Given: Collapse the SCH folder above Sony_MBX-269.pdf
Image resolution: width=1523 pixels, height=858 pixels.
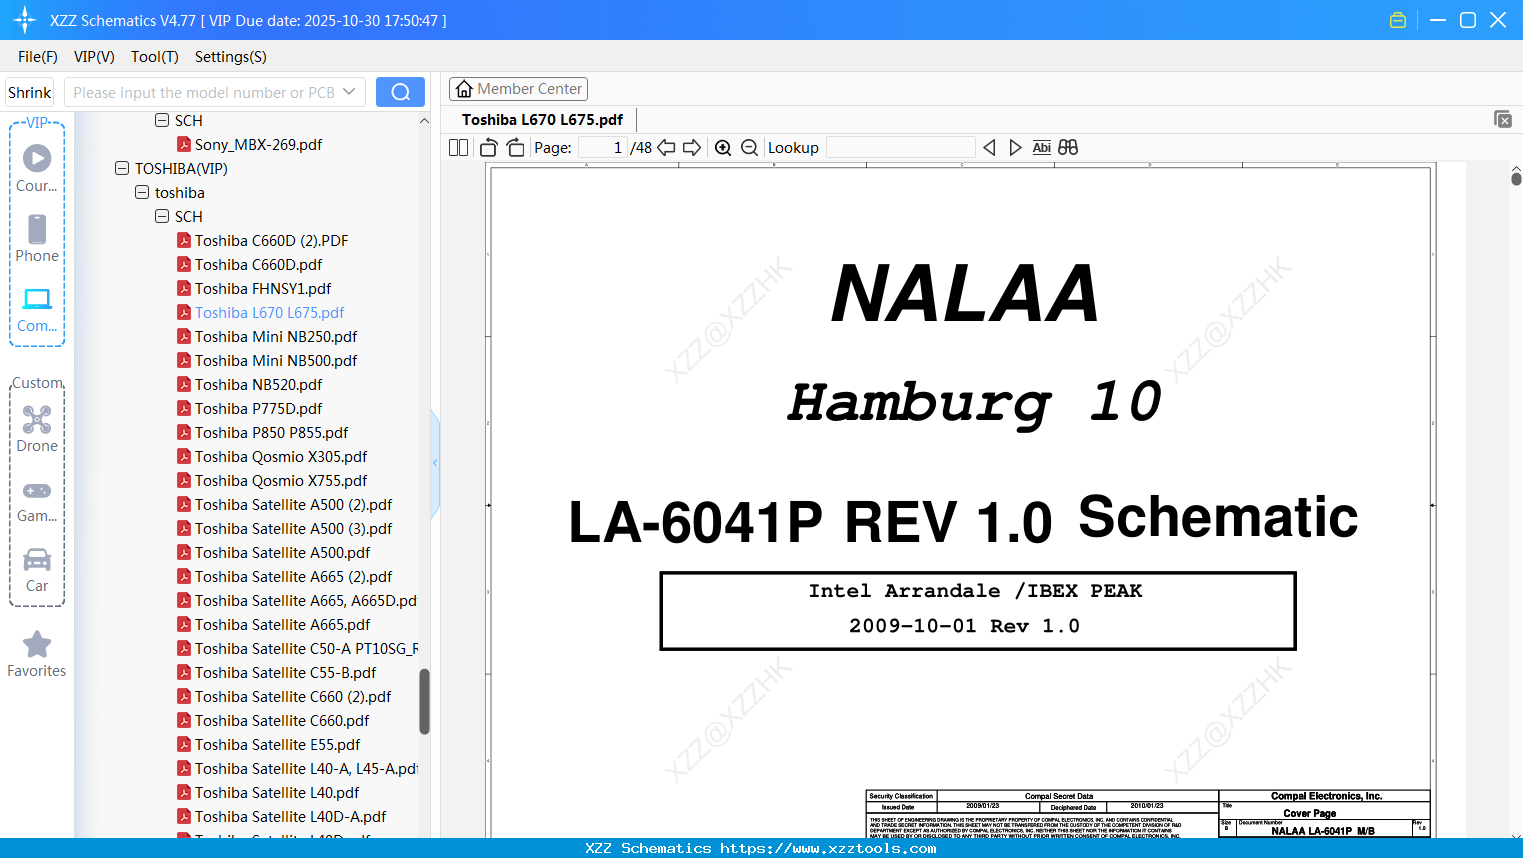Looking at the screenshot, I should 162,121.
